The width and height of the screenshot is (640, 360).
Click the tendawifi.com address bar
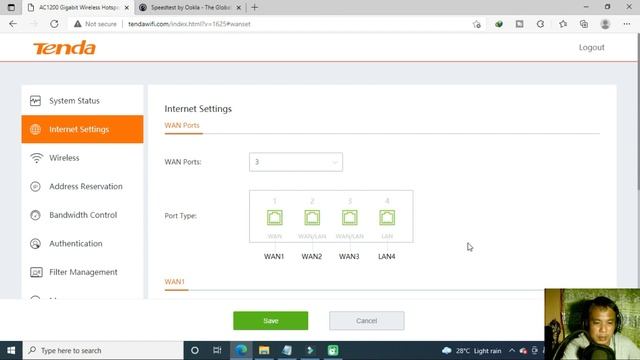189,24
